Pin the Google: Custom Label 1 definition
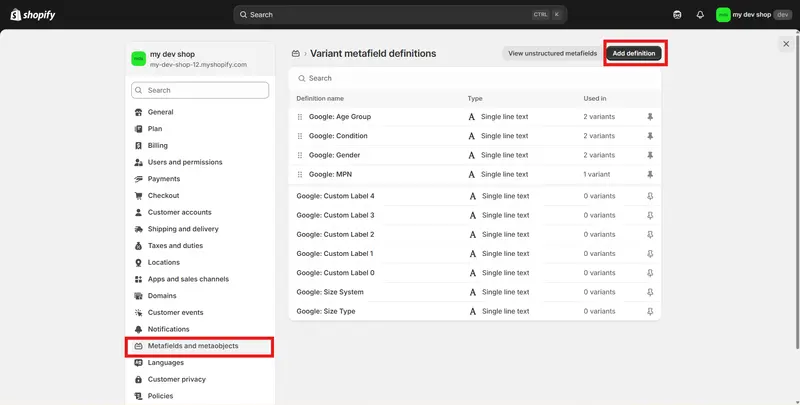 point(650,254)
